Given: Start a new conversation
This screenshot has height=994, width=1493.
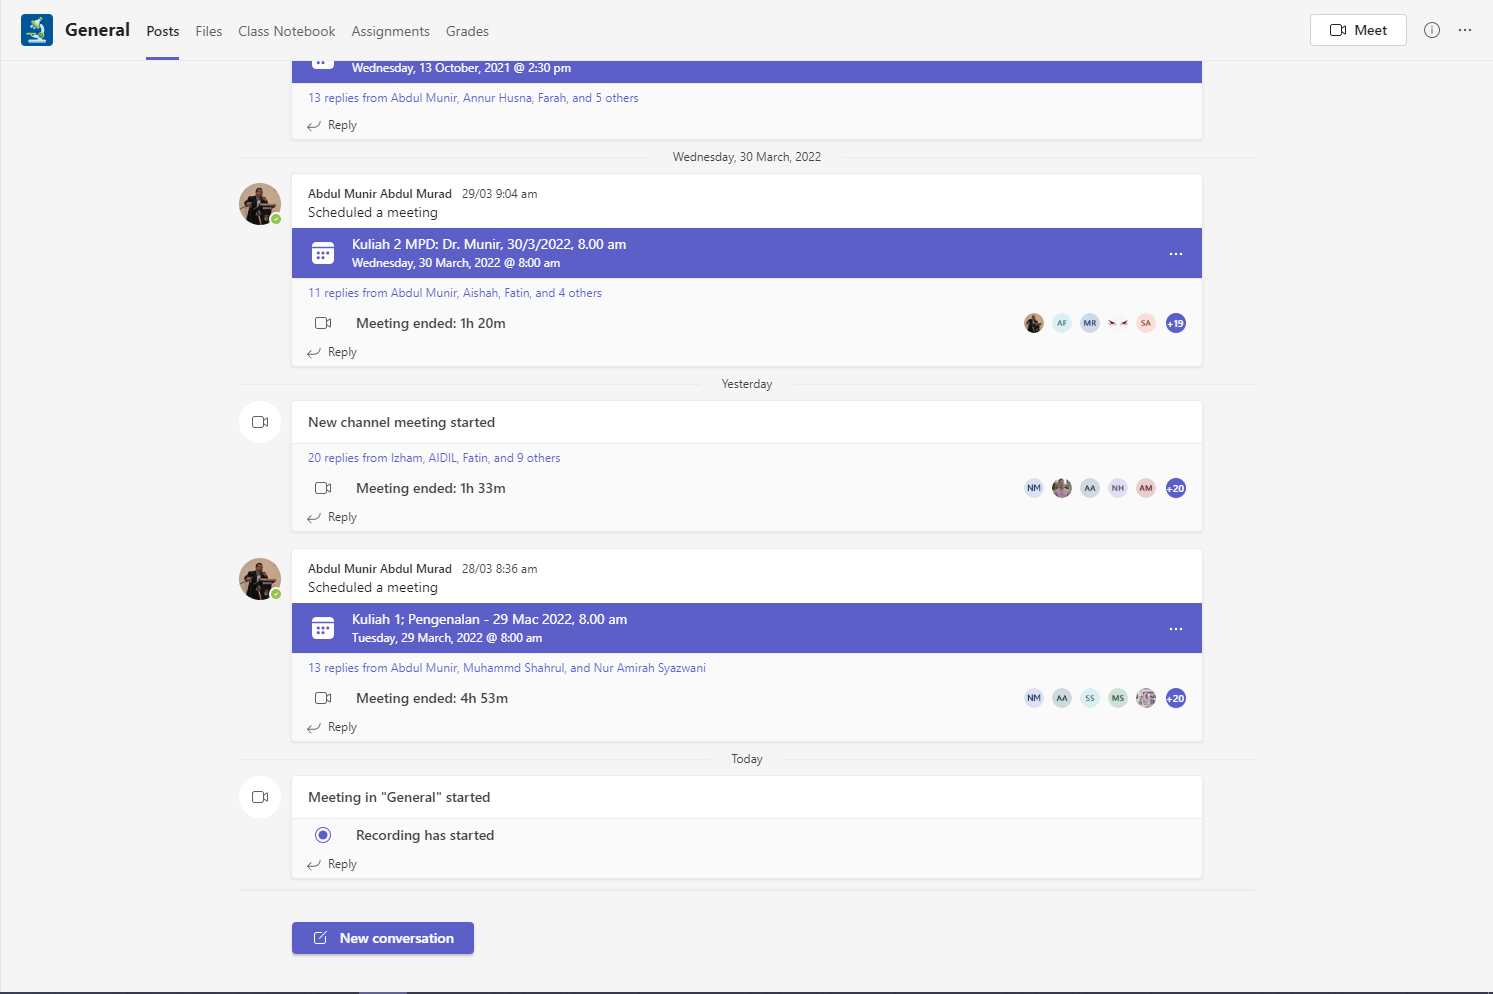Looking at the screenshot, I should (x=382, y=938).
